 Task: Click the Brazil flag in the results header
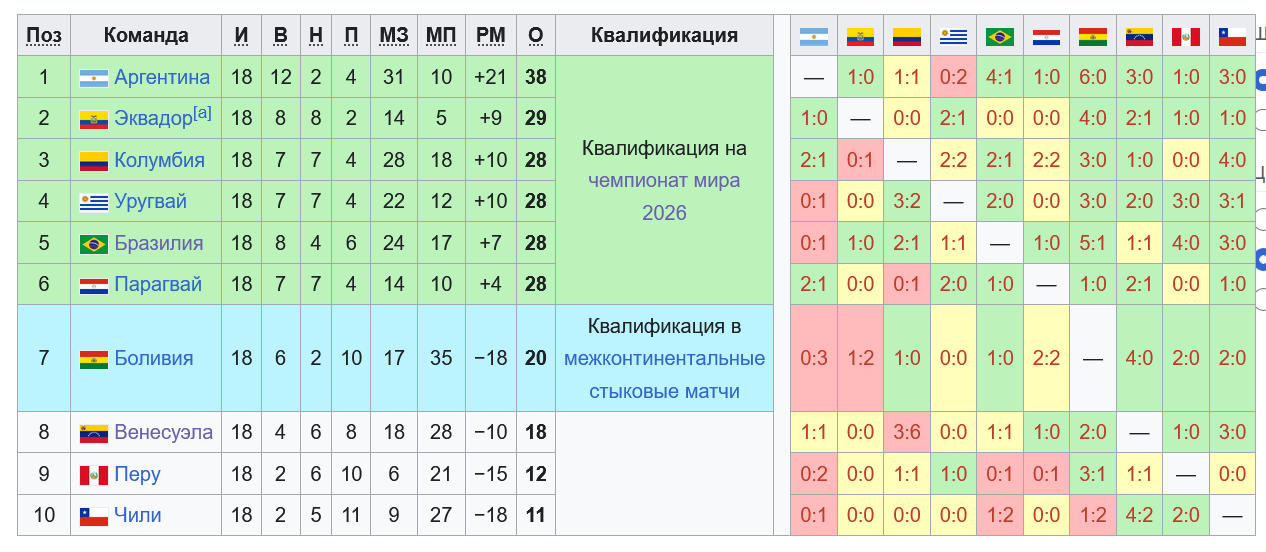(x=999, y=37)
